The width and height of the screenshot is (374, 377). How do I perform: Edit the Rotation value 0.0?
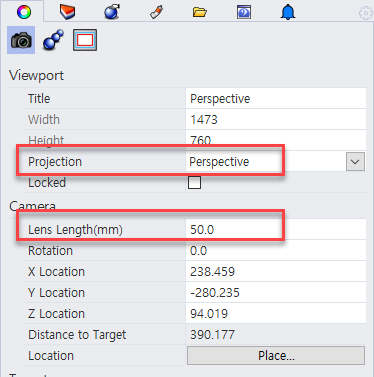(x=198, y=251)
